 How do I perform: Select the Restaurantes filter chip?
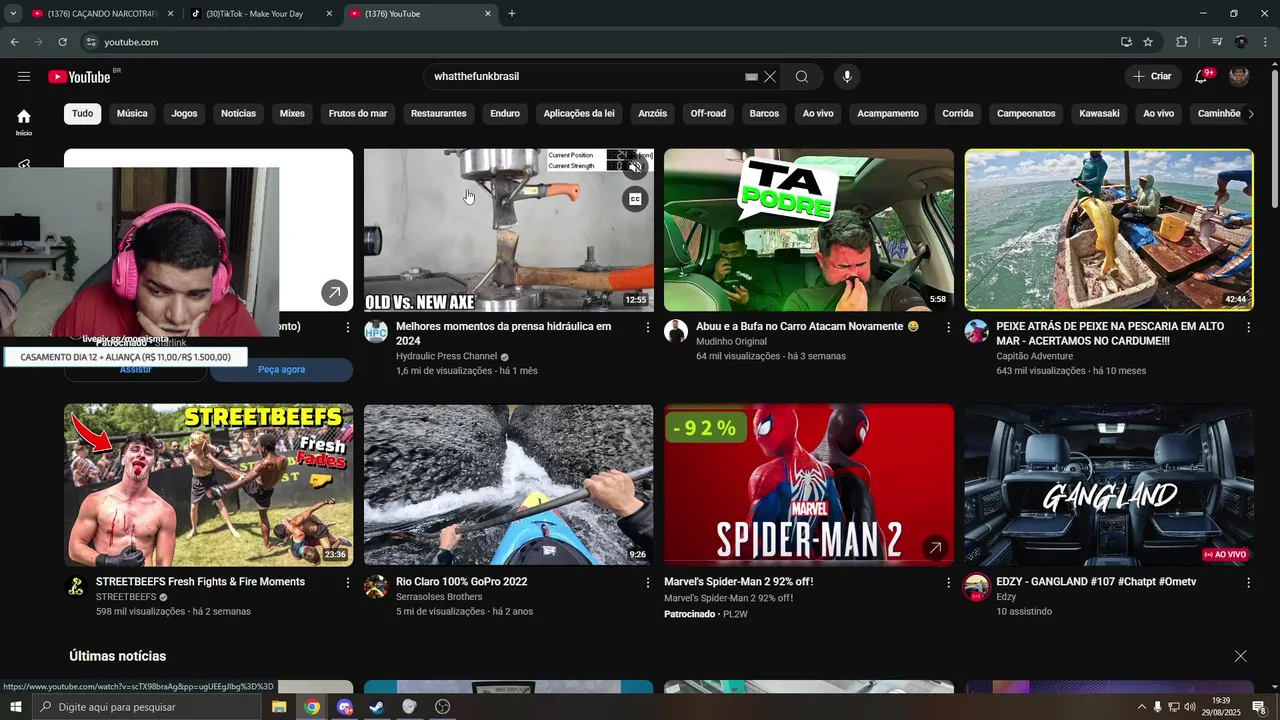tap(438, 114)
